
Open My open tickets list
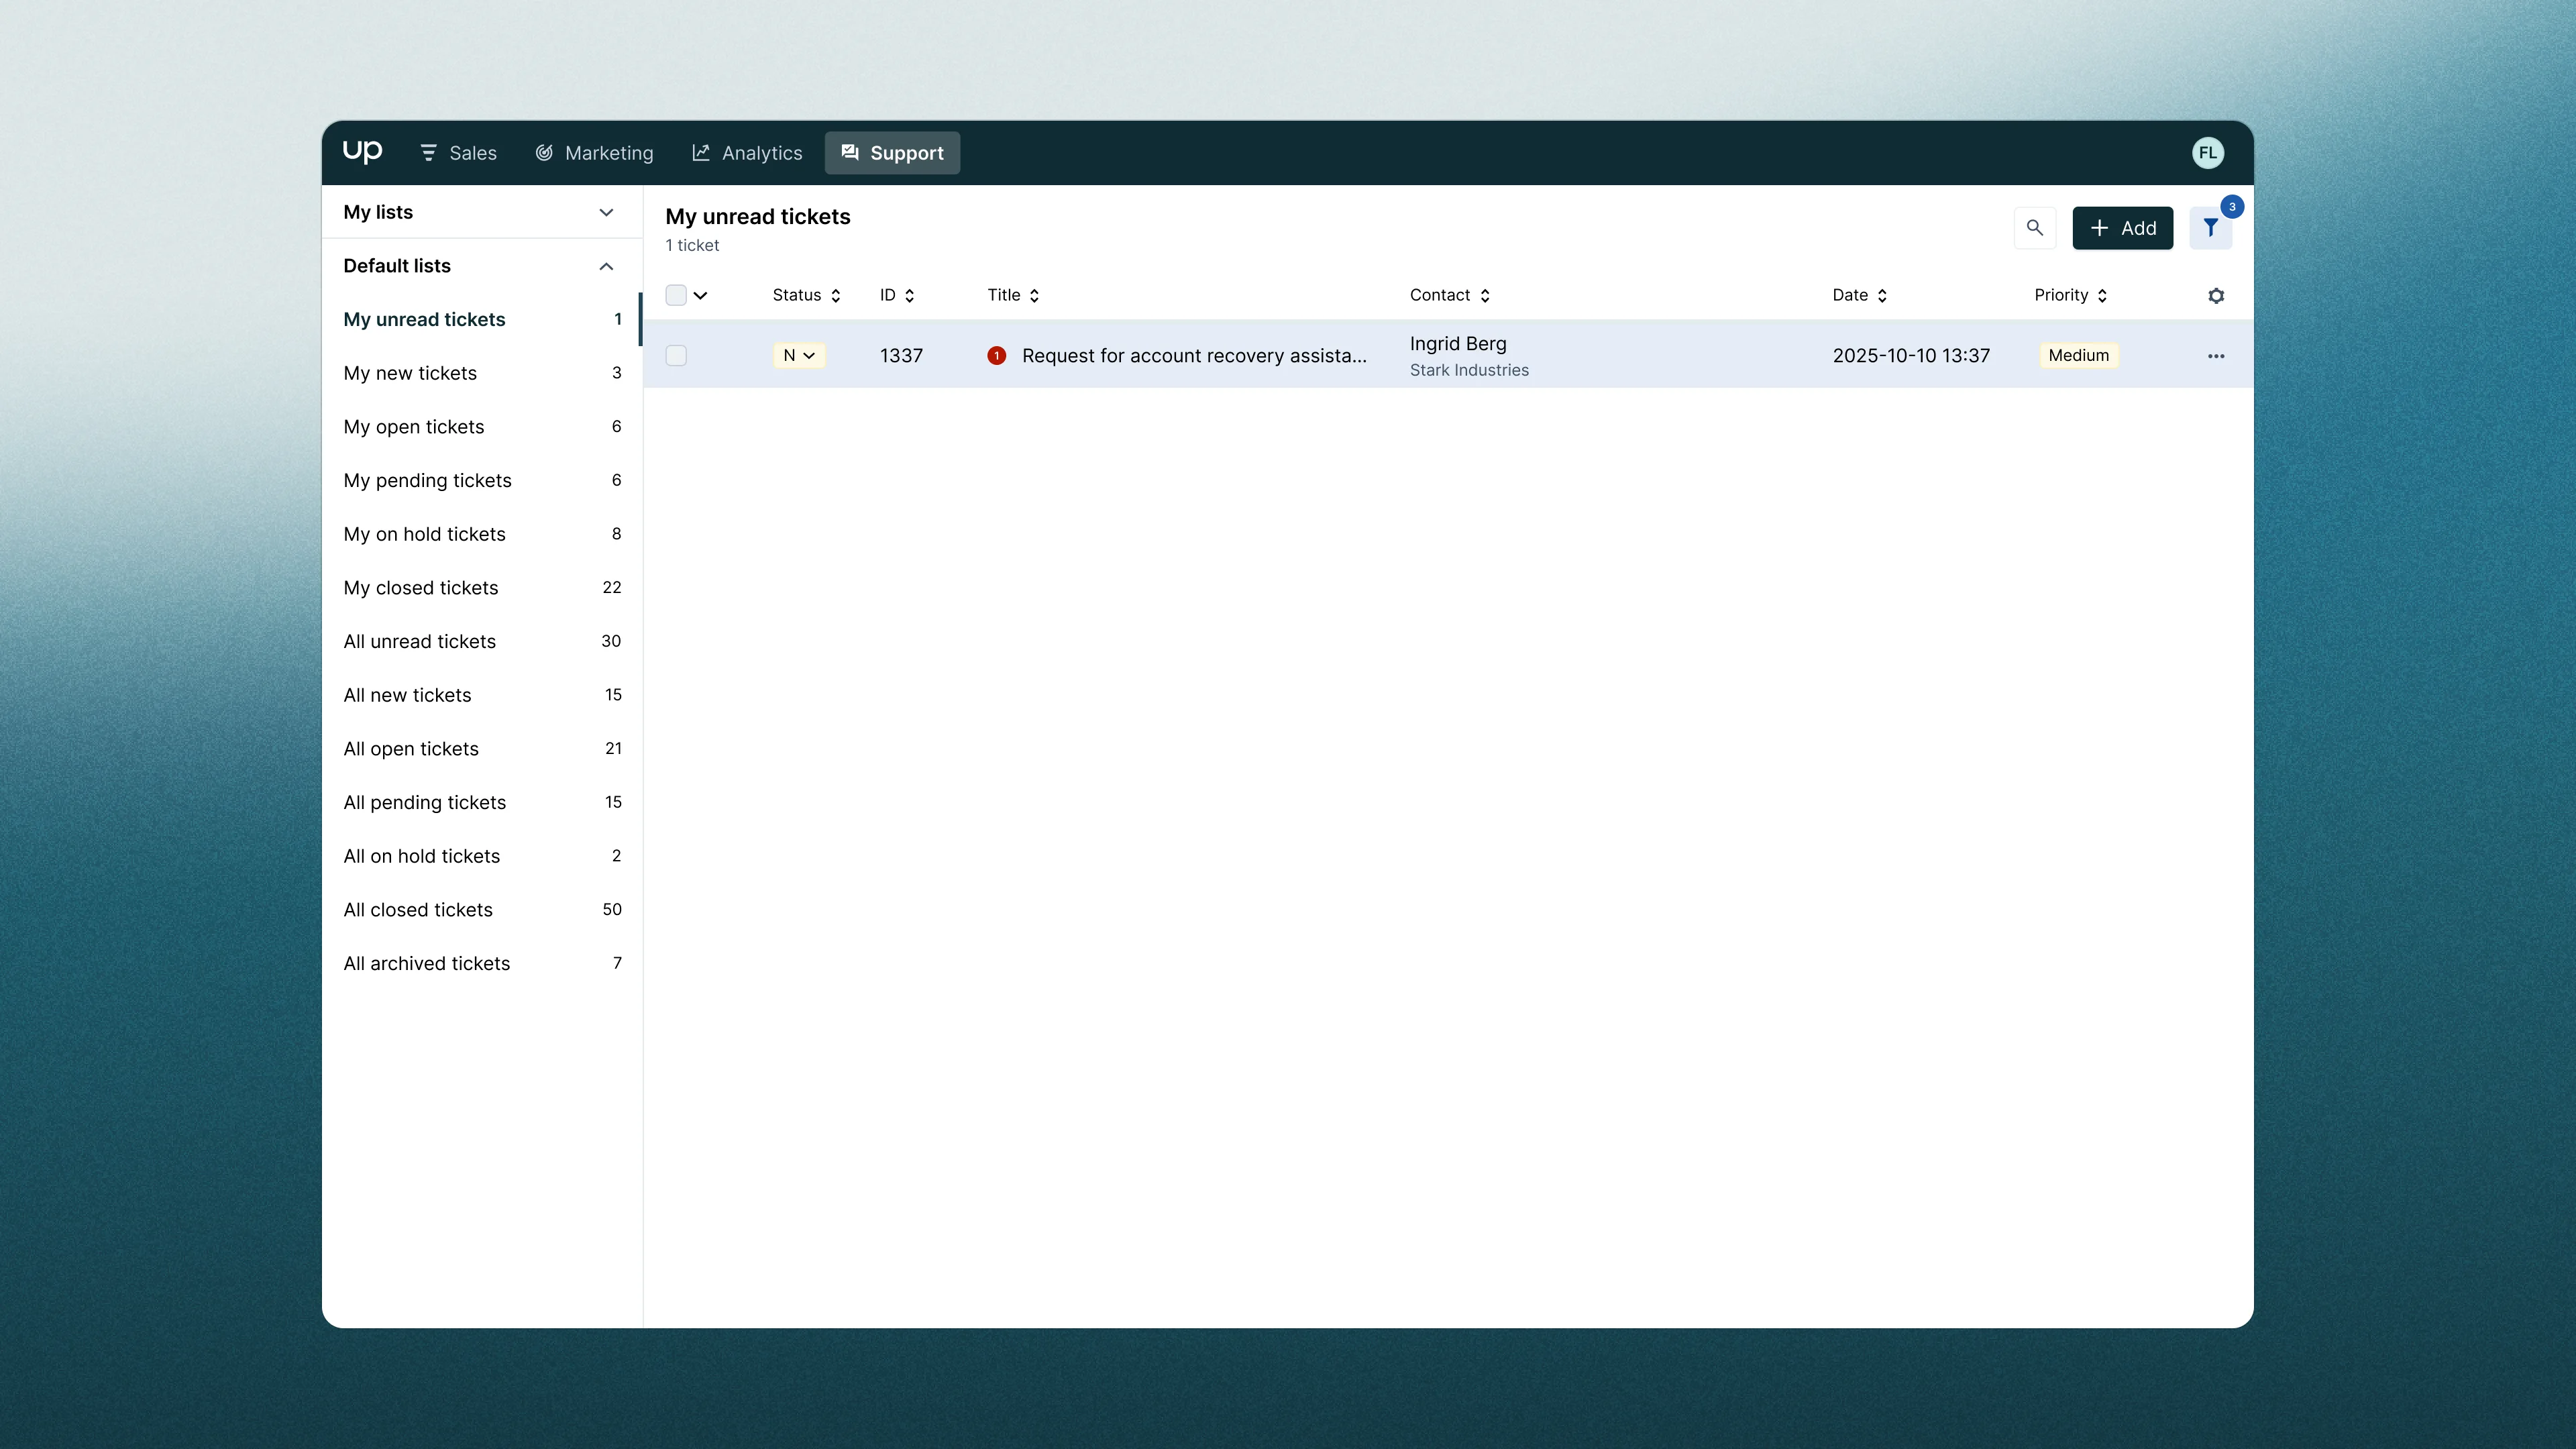pyautogui.click(x=481, y=427)
